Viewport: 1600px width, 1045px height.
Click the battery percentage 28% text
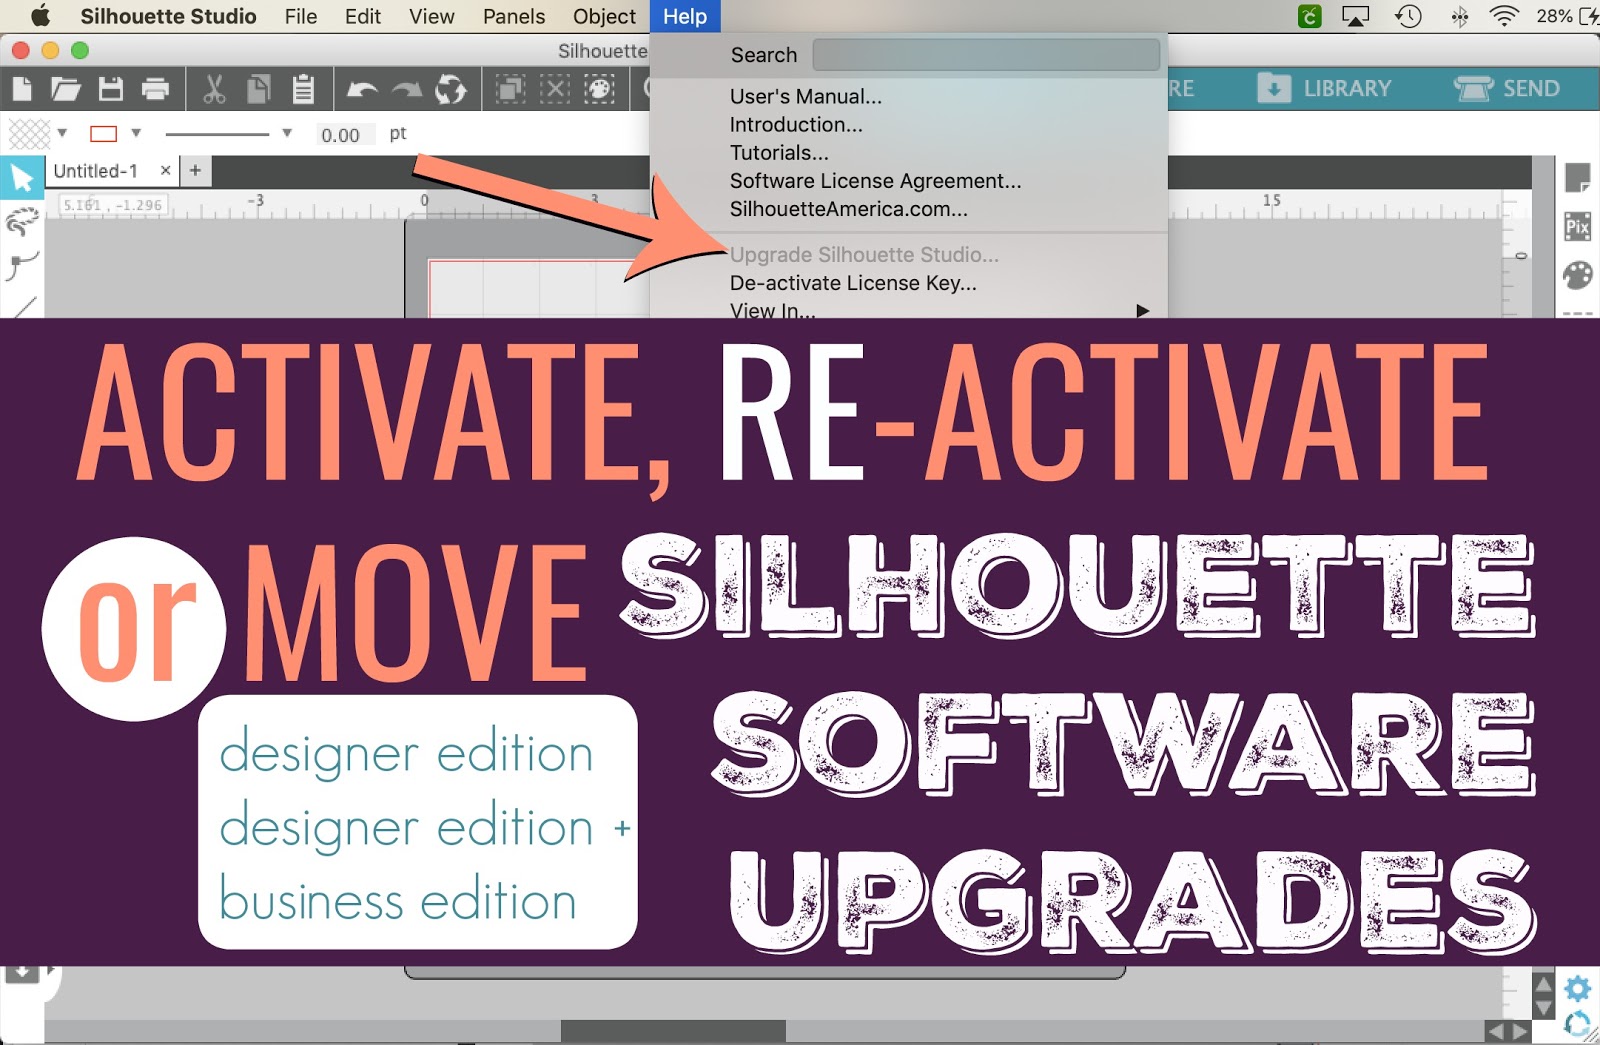[1554, 16]
